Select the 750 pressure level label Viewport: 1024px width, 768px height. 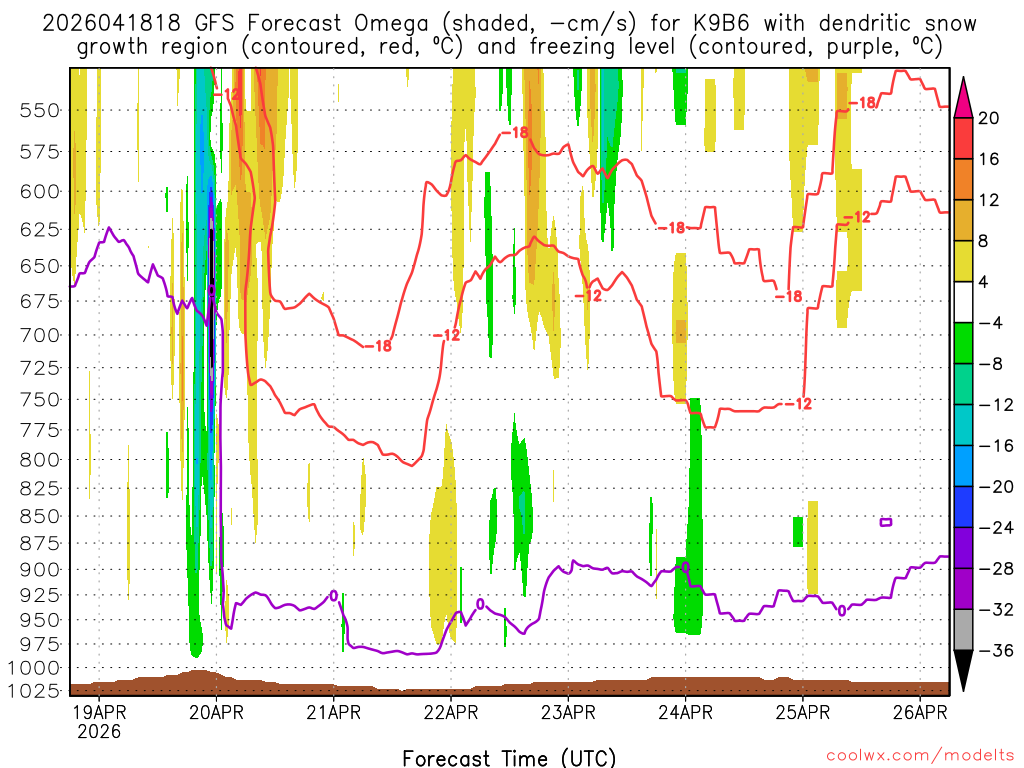(40, 400)
